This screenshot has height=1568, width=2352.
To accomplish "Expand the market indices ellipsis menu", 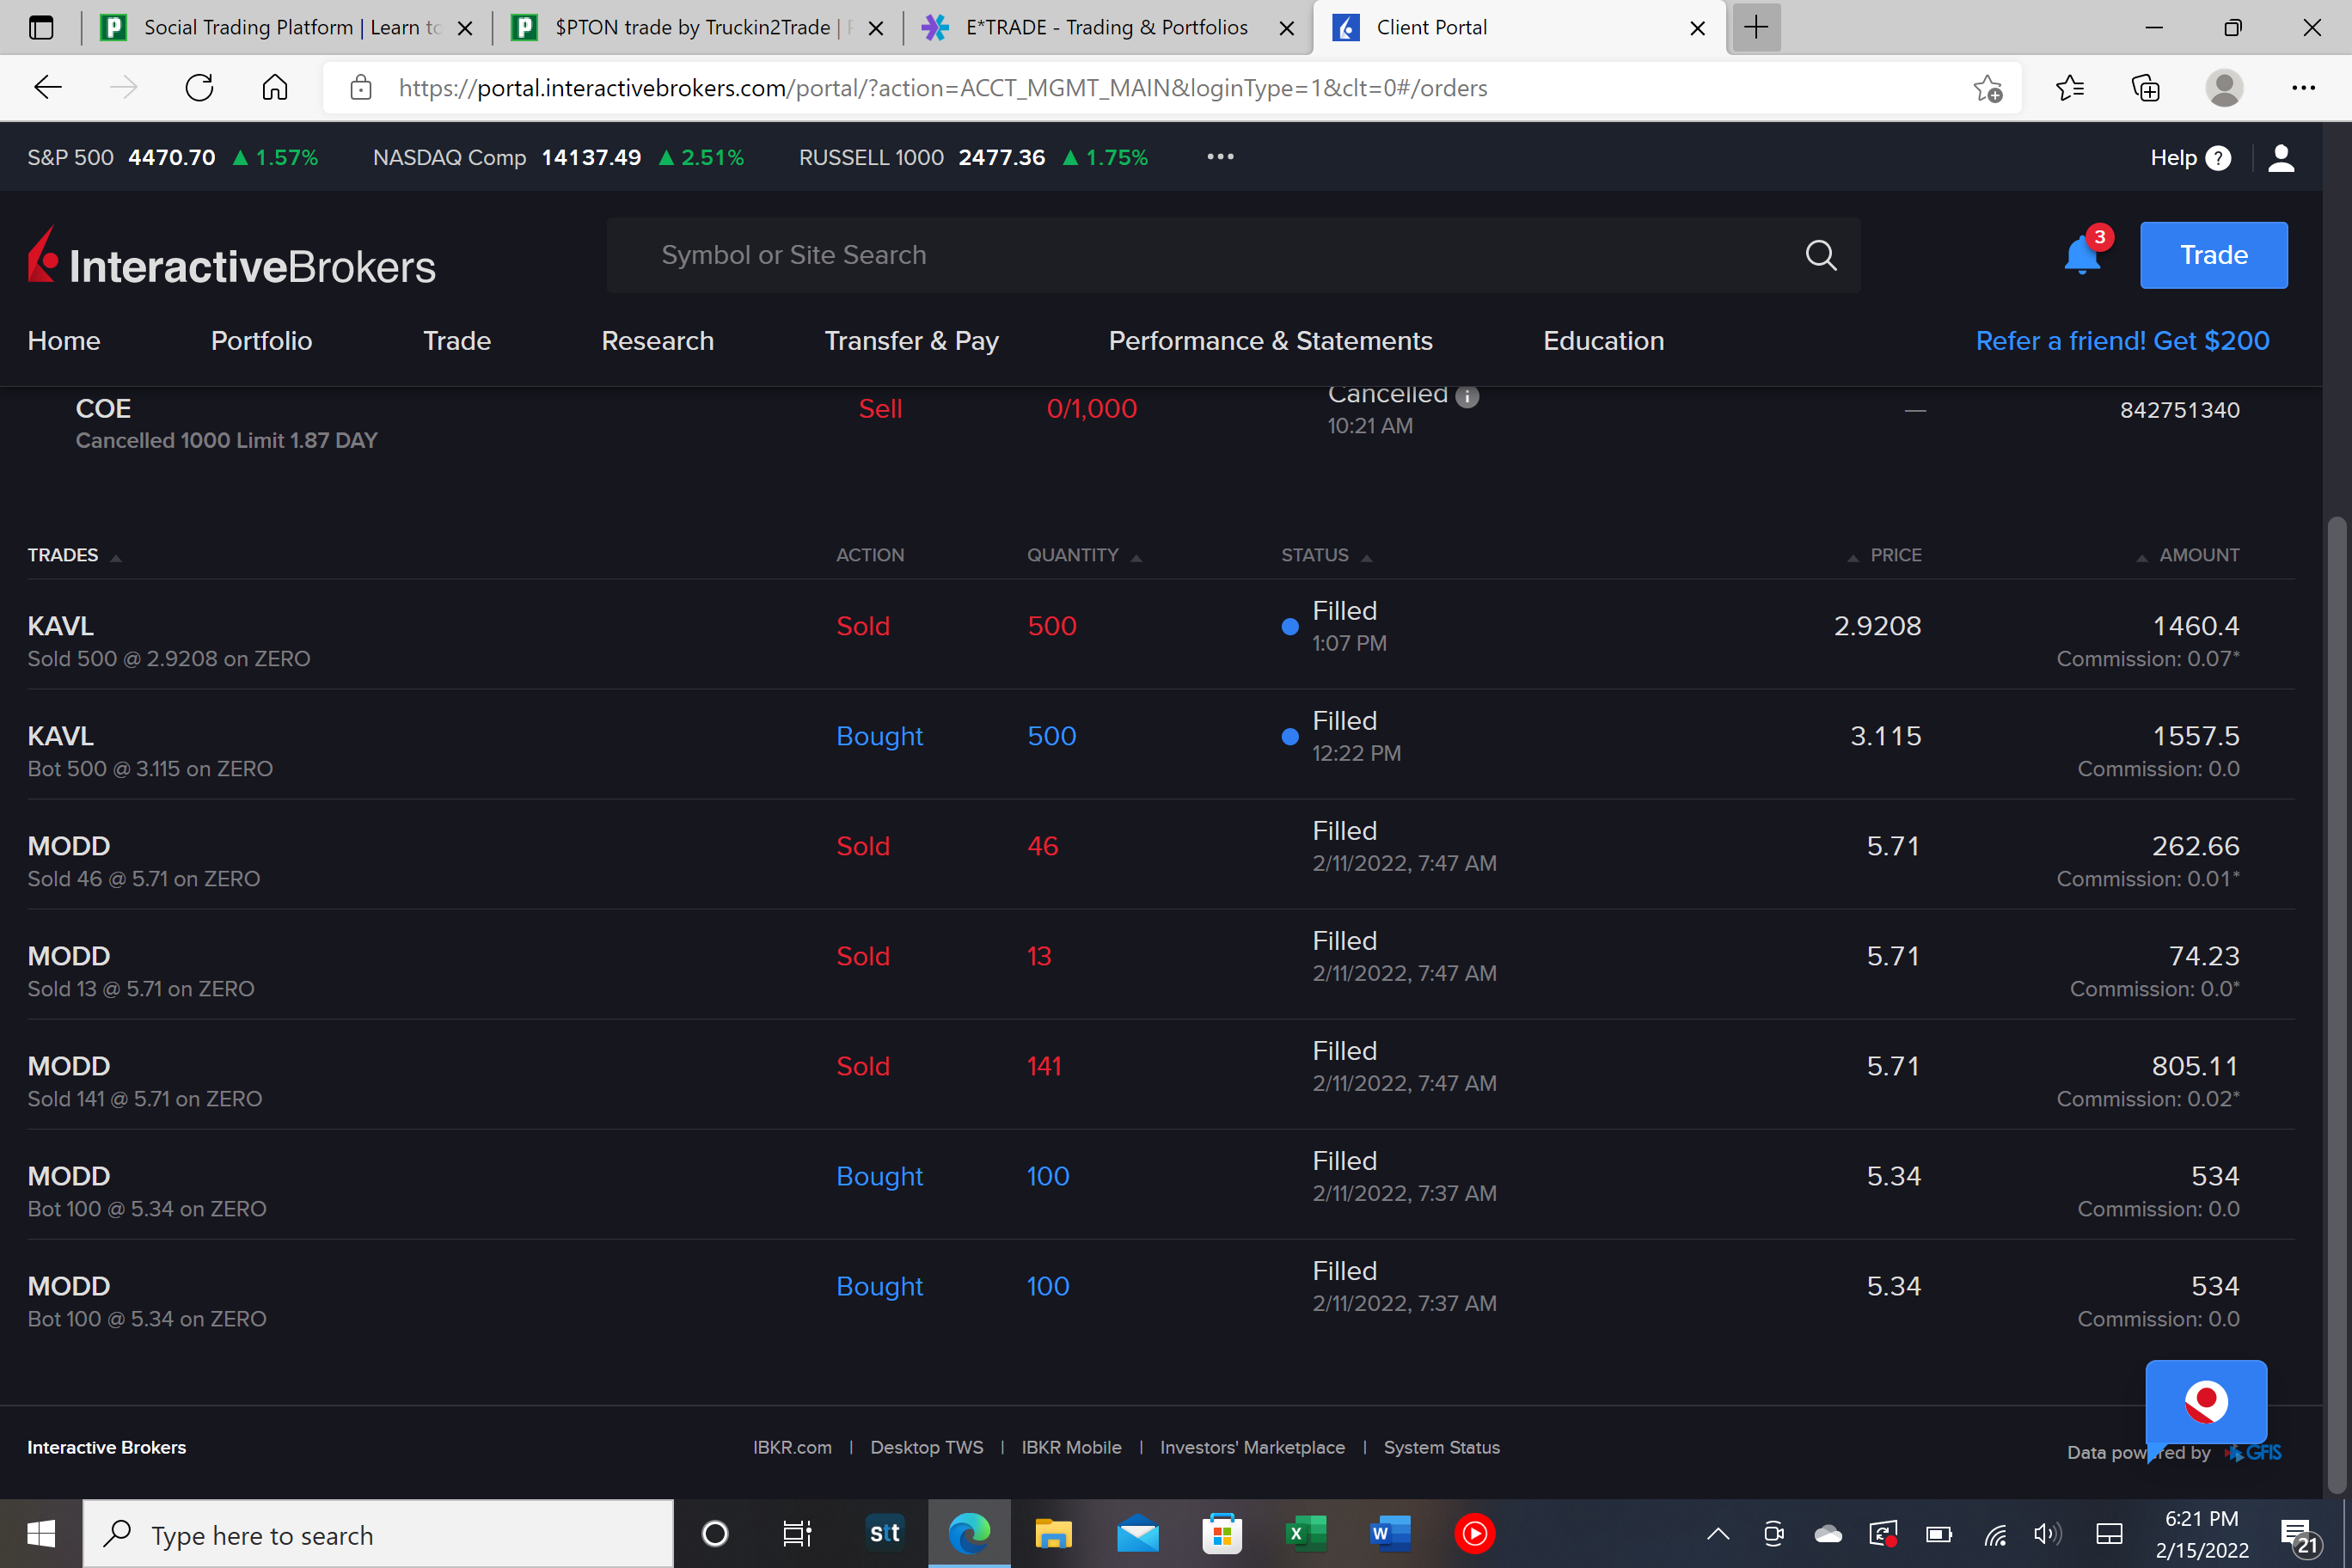I will click(1220, 157).
